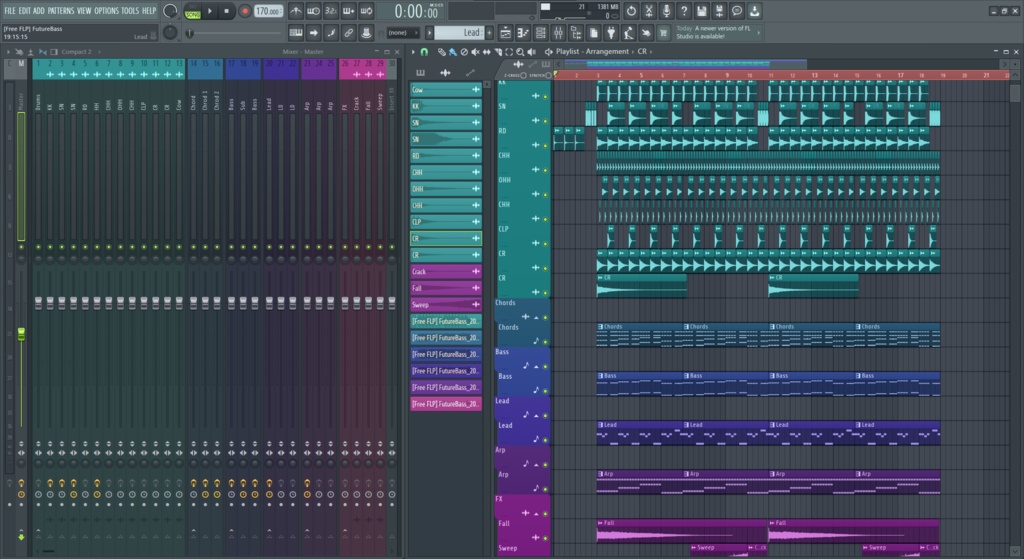Toggle the PAT/SONG mode switch

[x=193, y=11]
